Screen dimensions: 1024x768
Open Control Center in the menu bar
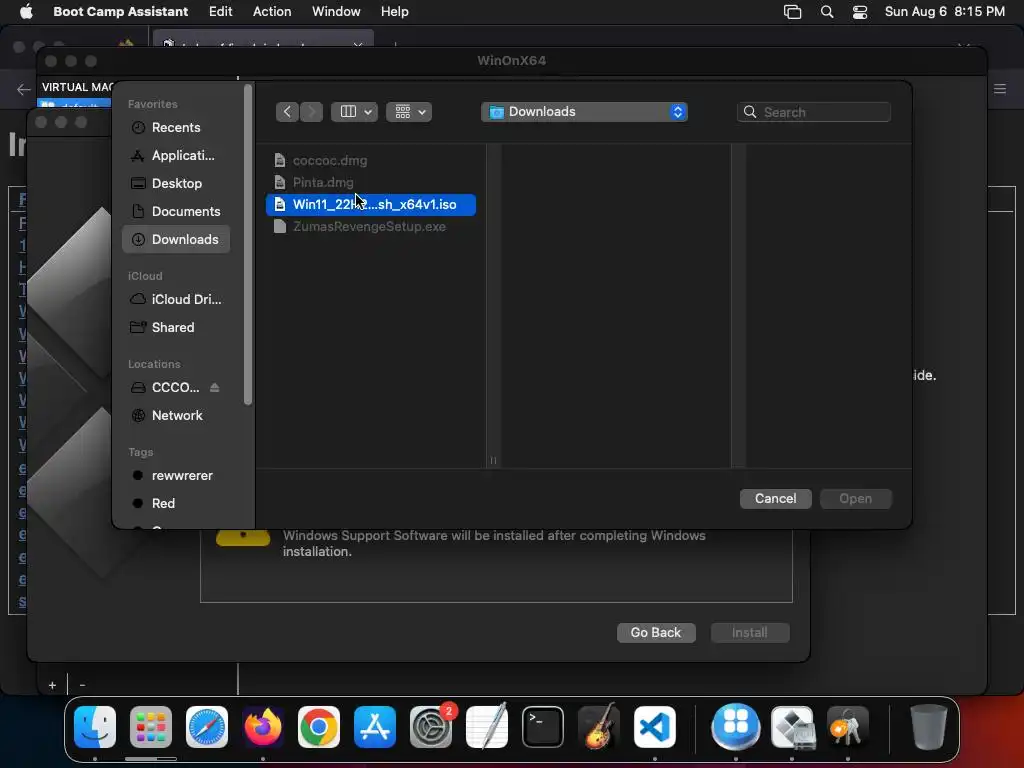pyautogui.click(x=860, y=11)
